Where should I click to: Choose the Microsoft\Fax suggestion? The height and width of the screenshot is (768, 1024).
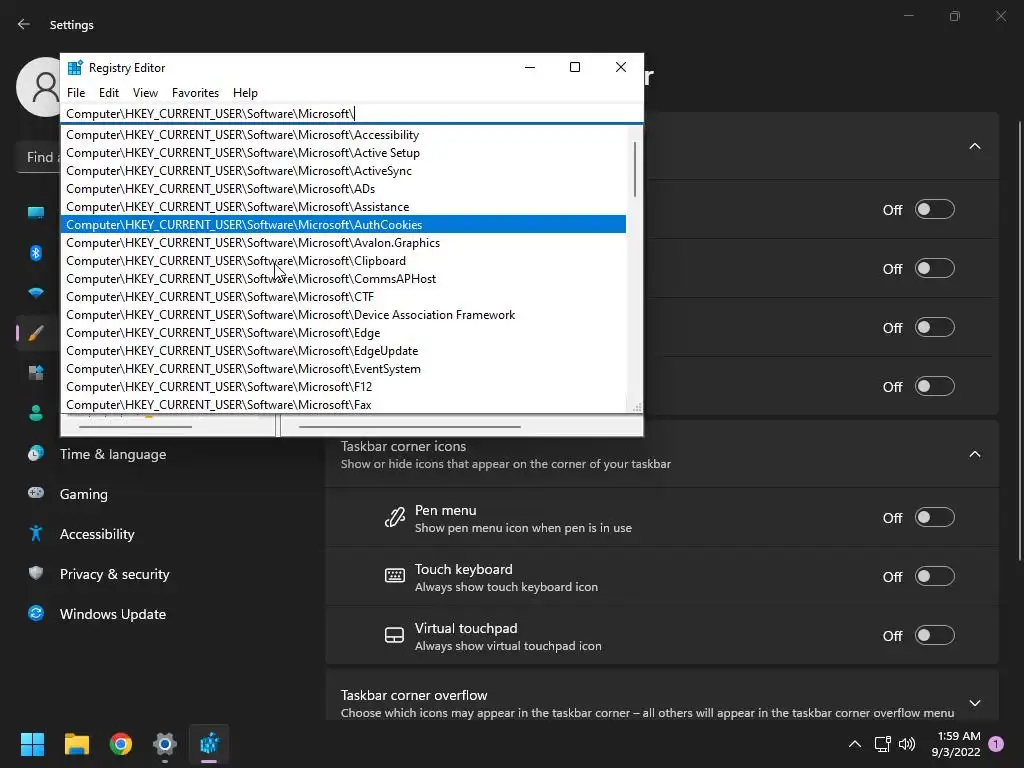pyautogui.click(x=344, y=404)
